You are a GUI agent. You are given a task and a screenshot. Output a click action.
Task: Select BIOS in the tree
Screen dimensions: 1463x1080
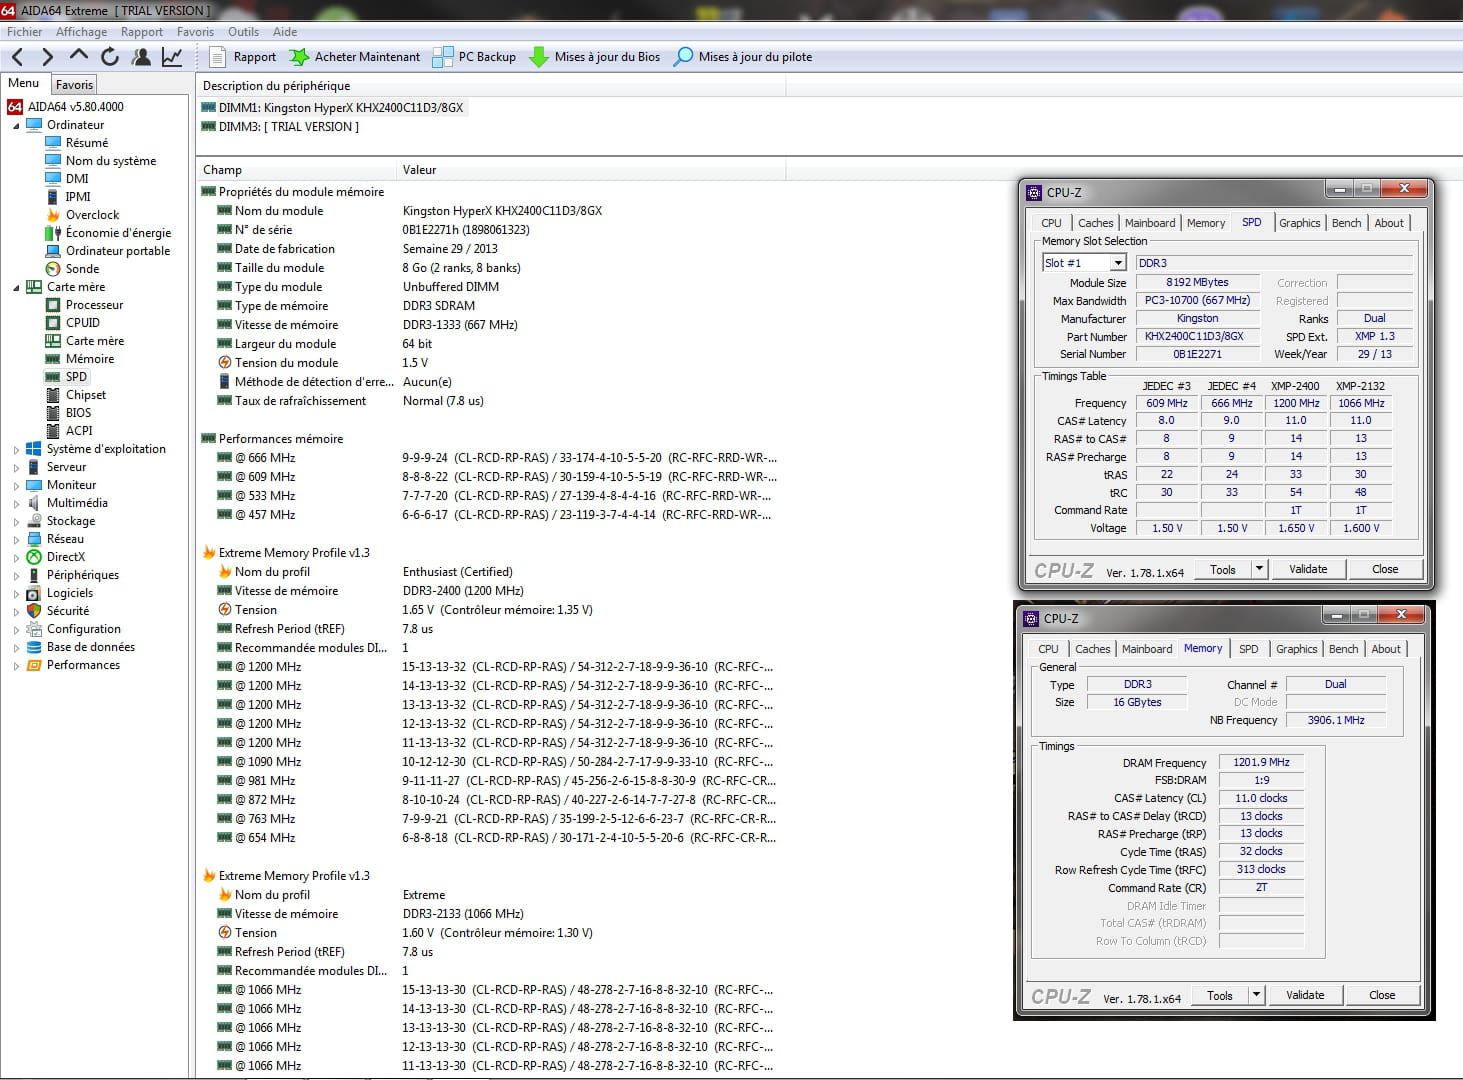(x=78, y=413)
